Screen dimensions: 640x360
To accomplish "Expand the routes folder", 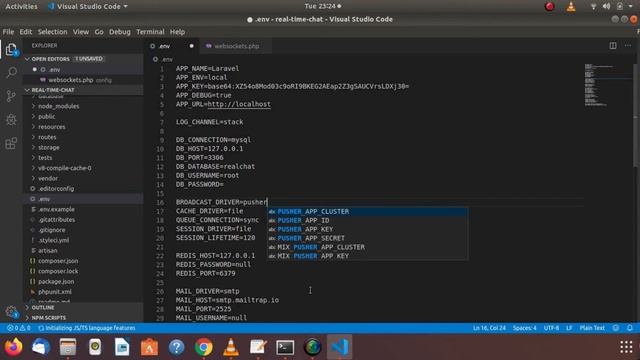I will pyautogui.click(x=47, y=137).
